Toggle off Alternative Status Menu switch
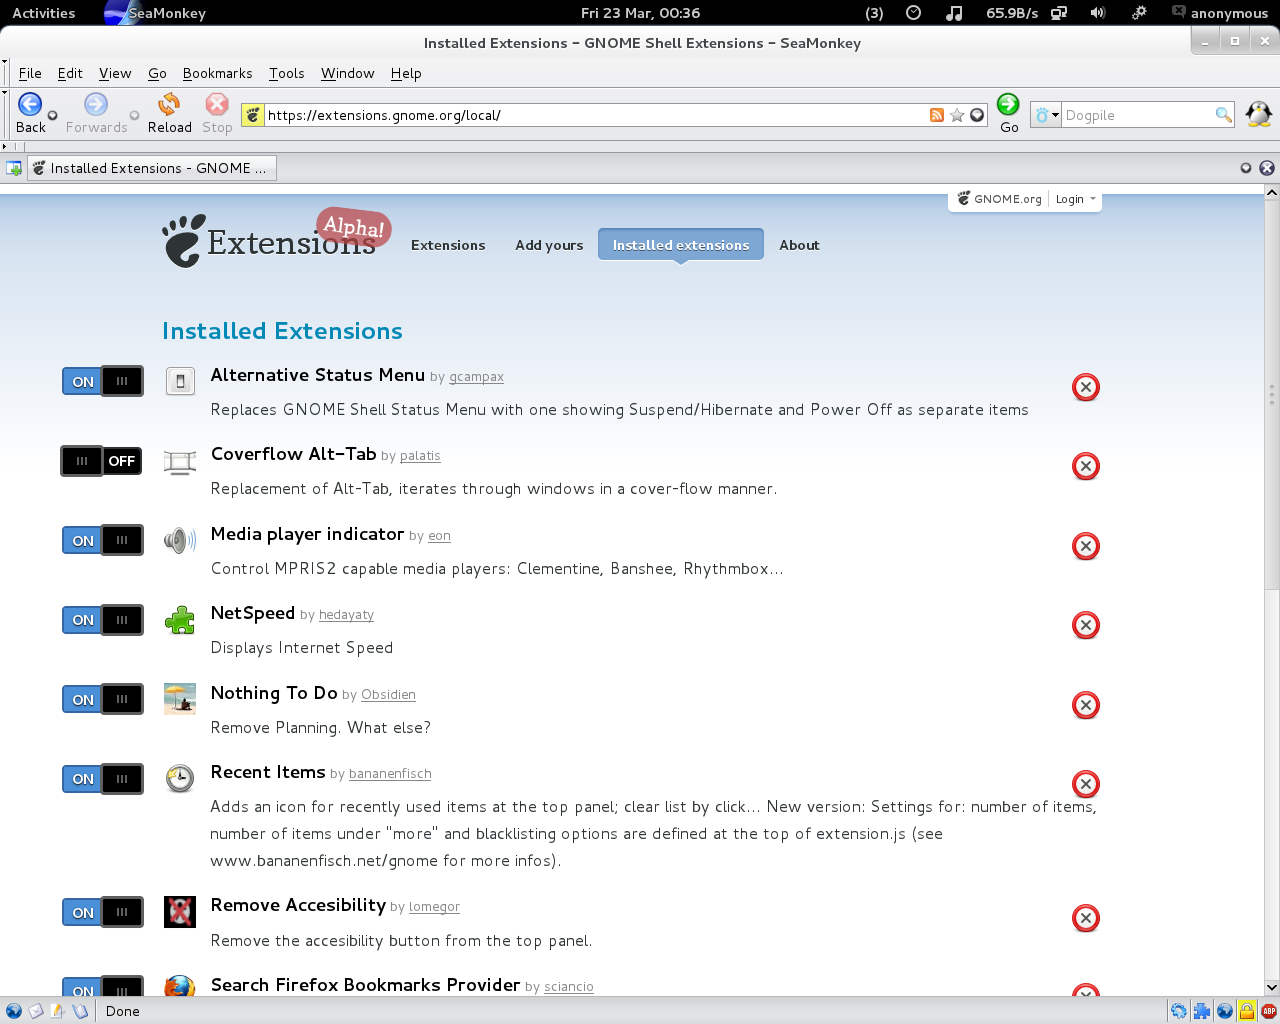The height and width of the screenshot is (1024, 1280). click(103, 381)
